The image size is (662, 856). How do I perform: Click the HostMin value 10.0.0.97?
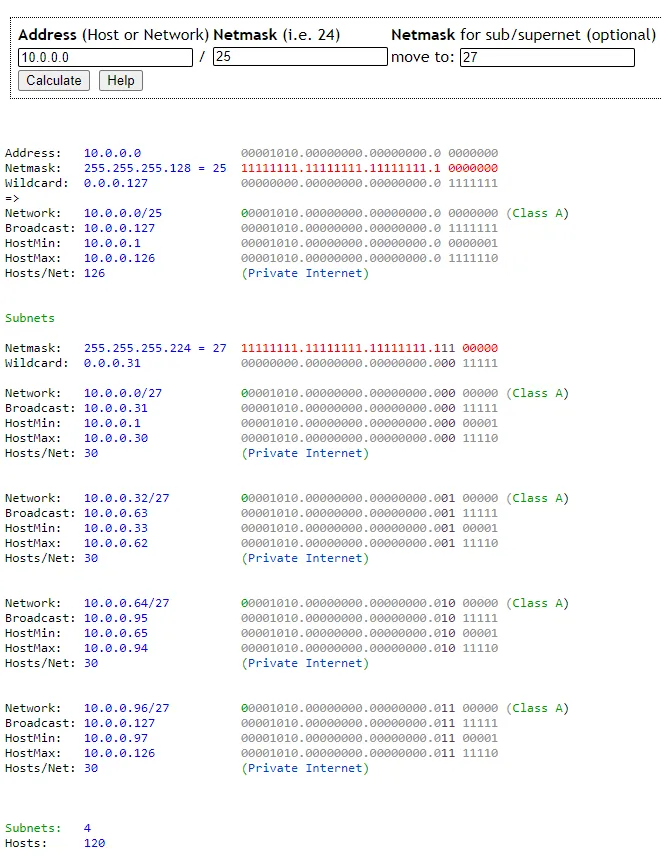point(116,738)
